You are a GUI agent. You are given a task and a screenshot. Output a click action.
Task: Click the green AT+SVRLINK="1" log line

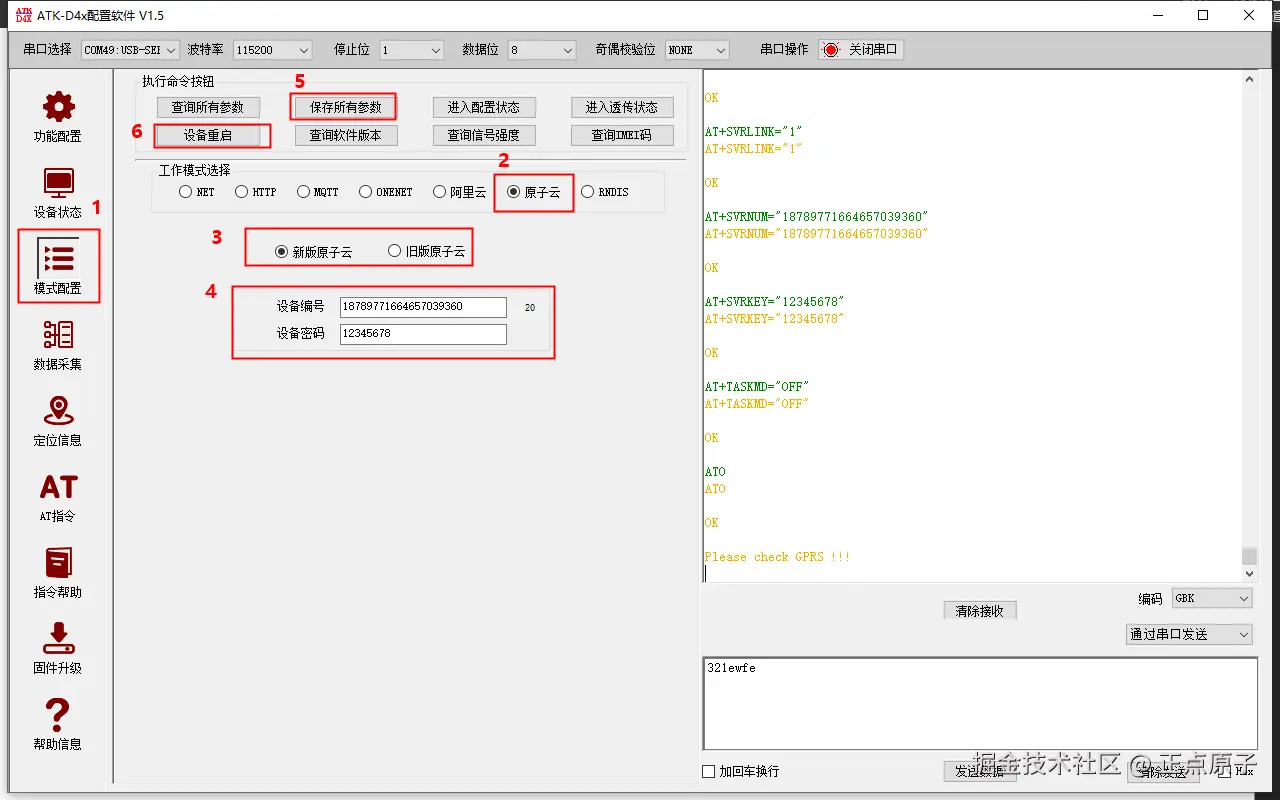(753, 132)
